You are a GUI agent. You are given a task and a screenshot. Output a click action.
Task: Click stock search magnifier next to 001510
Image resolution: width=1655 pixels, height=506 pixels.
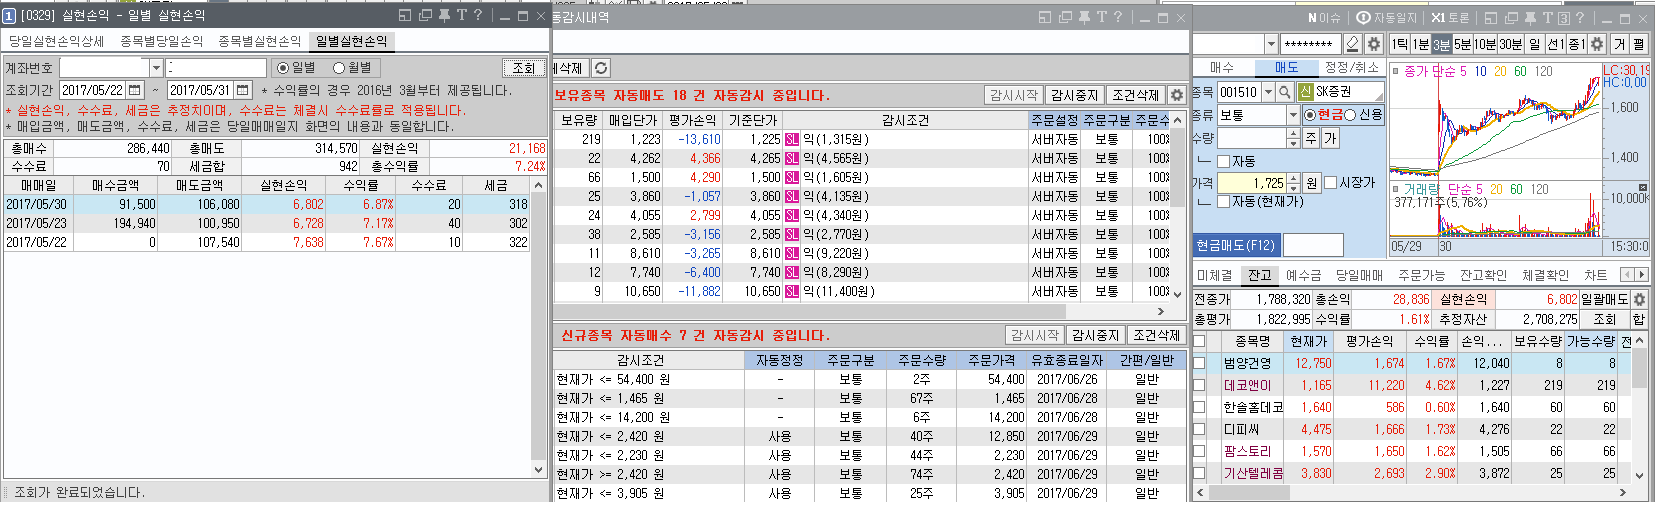pos(1285,91)
